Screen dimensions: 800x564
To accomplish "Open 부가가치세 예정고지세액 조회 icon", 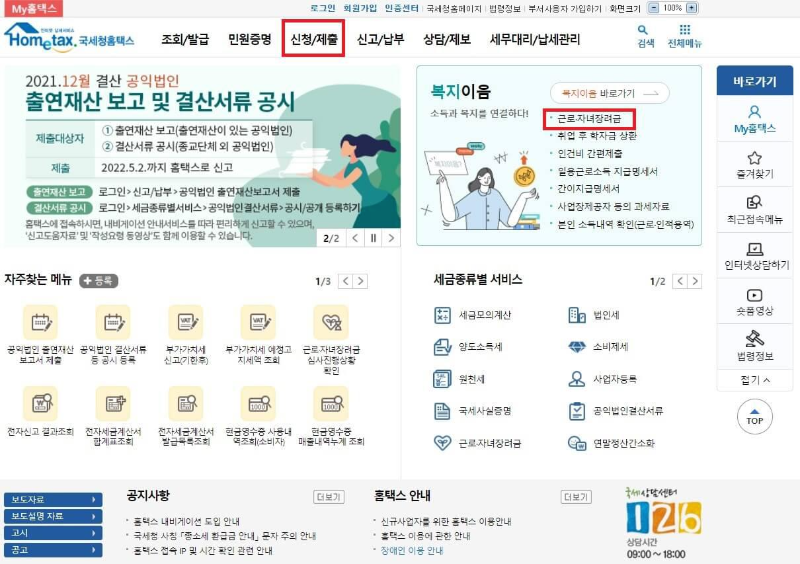I will tap(259, 322).
